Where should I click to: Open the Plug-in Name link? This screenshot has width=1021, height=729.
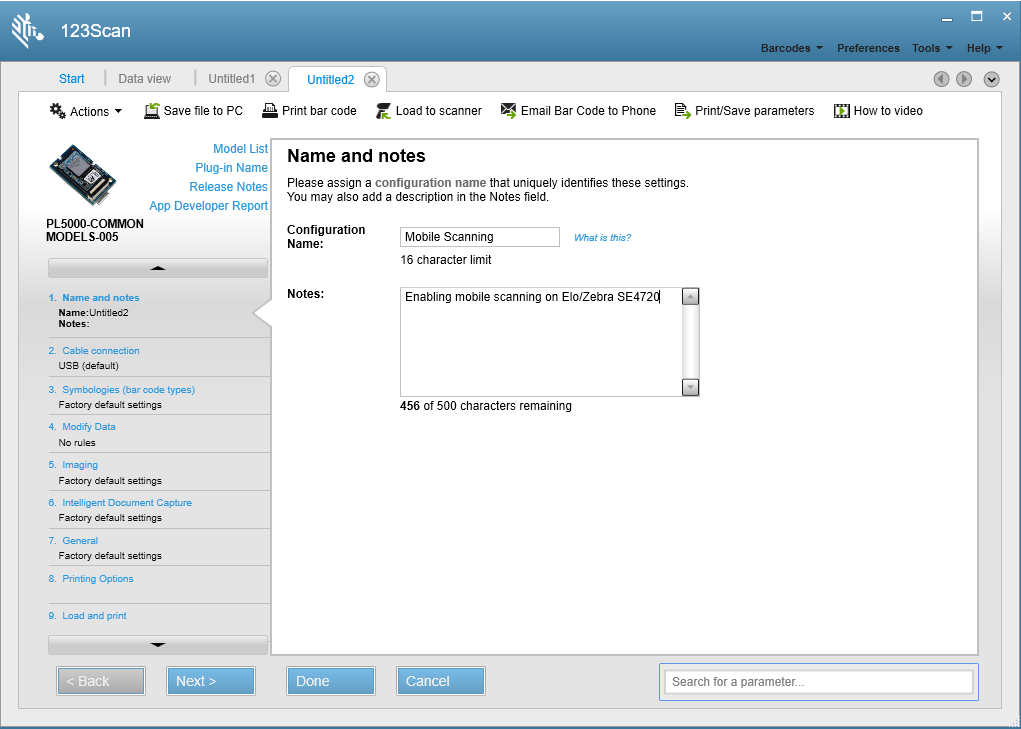coord(231,167)
